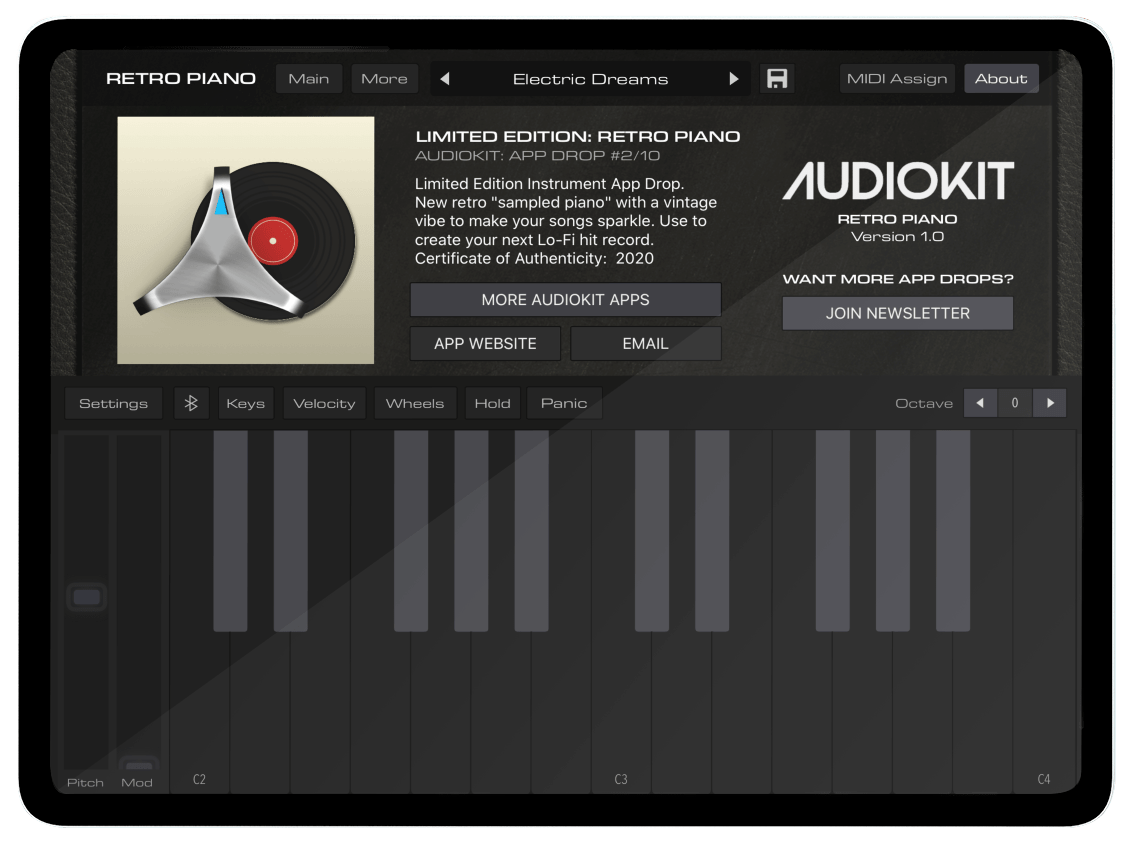
Task: Open the APP WEBSITE link
Action: (484, 343)
